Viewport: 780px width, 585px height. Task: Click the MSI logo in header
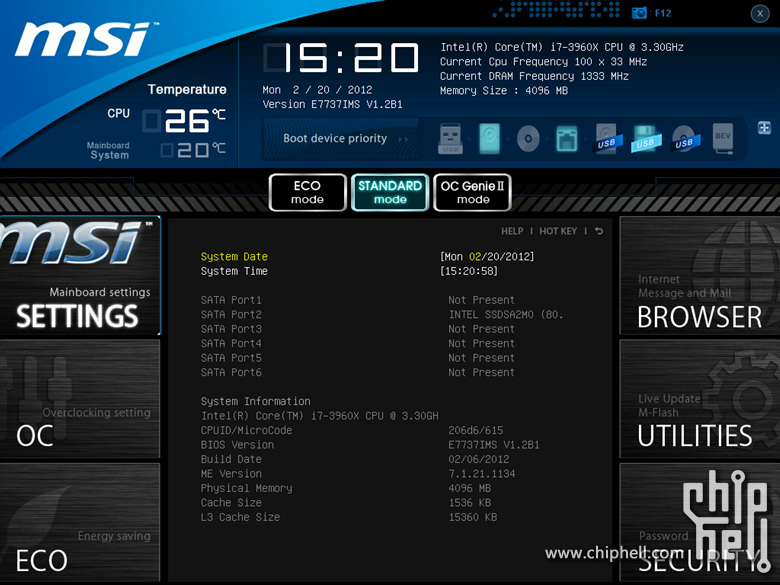click(x=86, y=39)
